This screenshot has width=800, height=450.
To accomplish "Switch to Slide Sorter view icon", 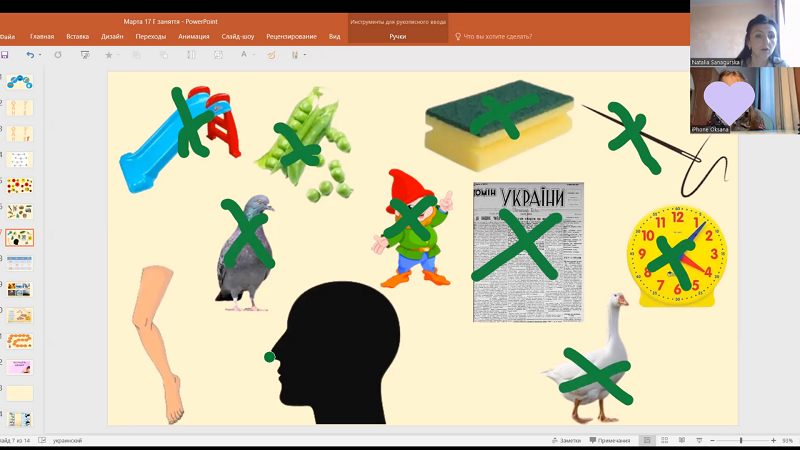I will click(x=664, y=440).
